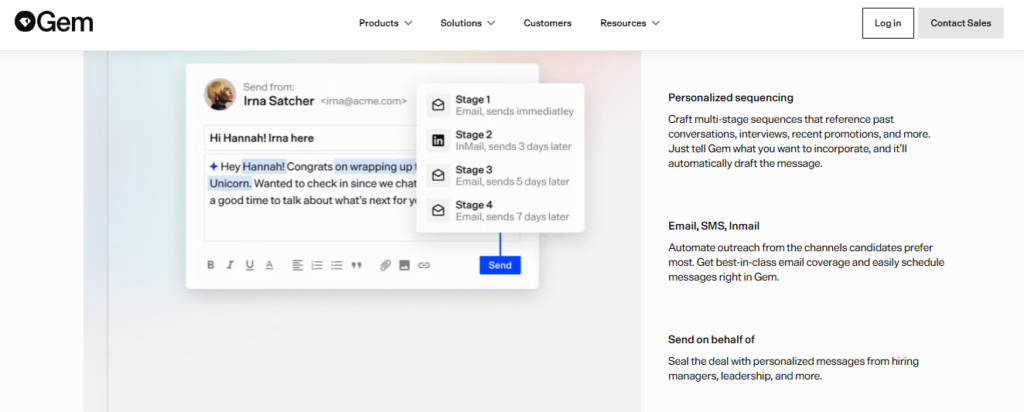1024x412 pixels.
Task: Select the 'Stage 2' label
Action: (474, 135)
